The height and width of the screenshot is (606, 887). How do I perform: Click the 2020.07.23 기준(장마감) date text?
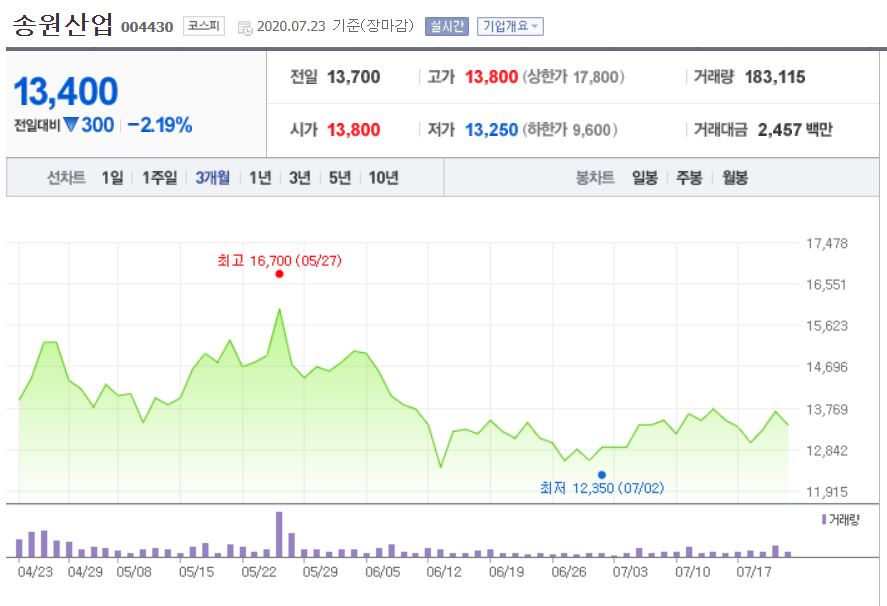335,26
